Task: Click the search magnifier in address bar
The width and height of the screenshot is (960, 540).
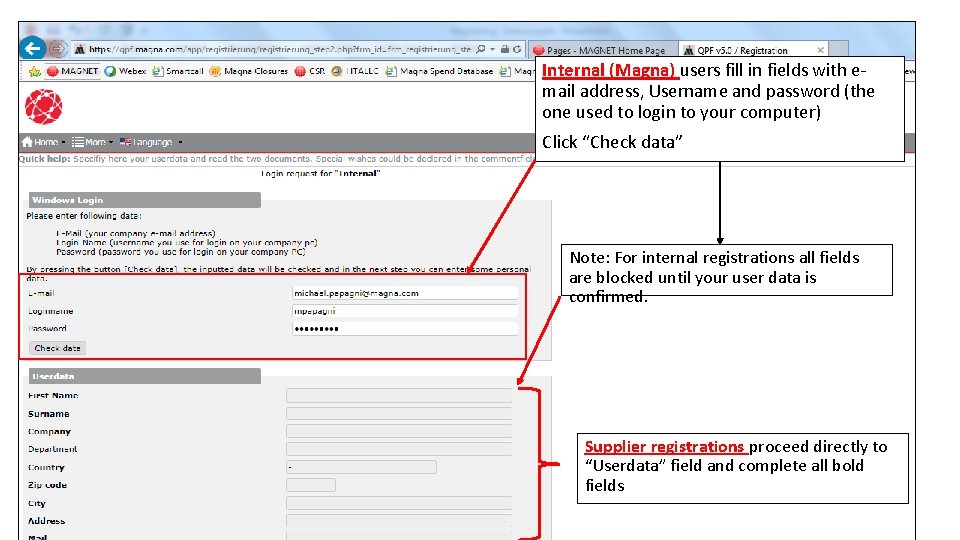Action: click(x=481, y=49)
